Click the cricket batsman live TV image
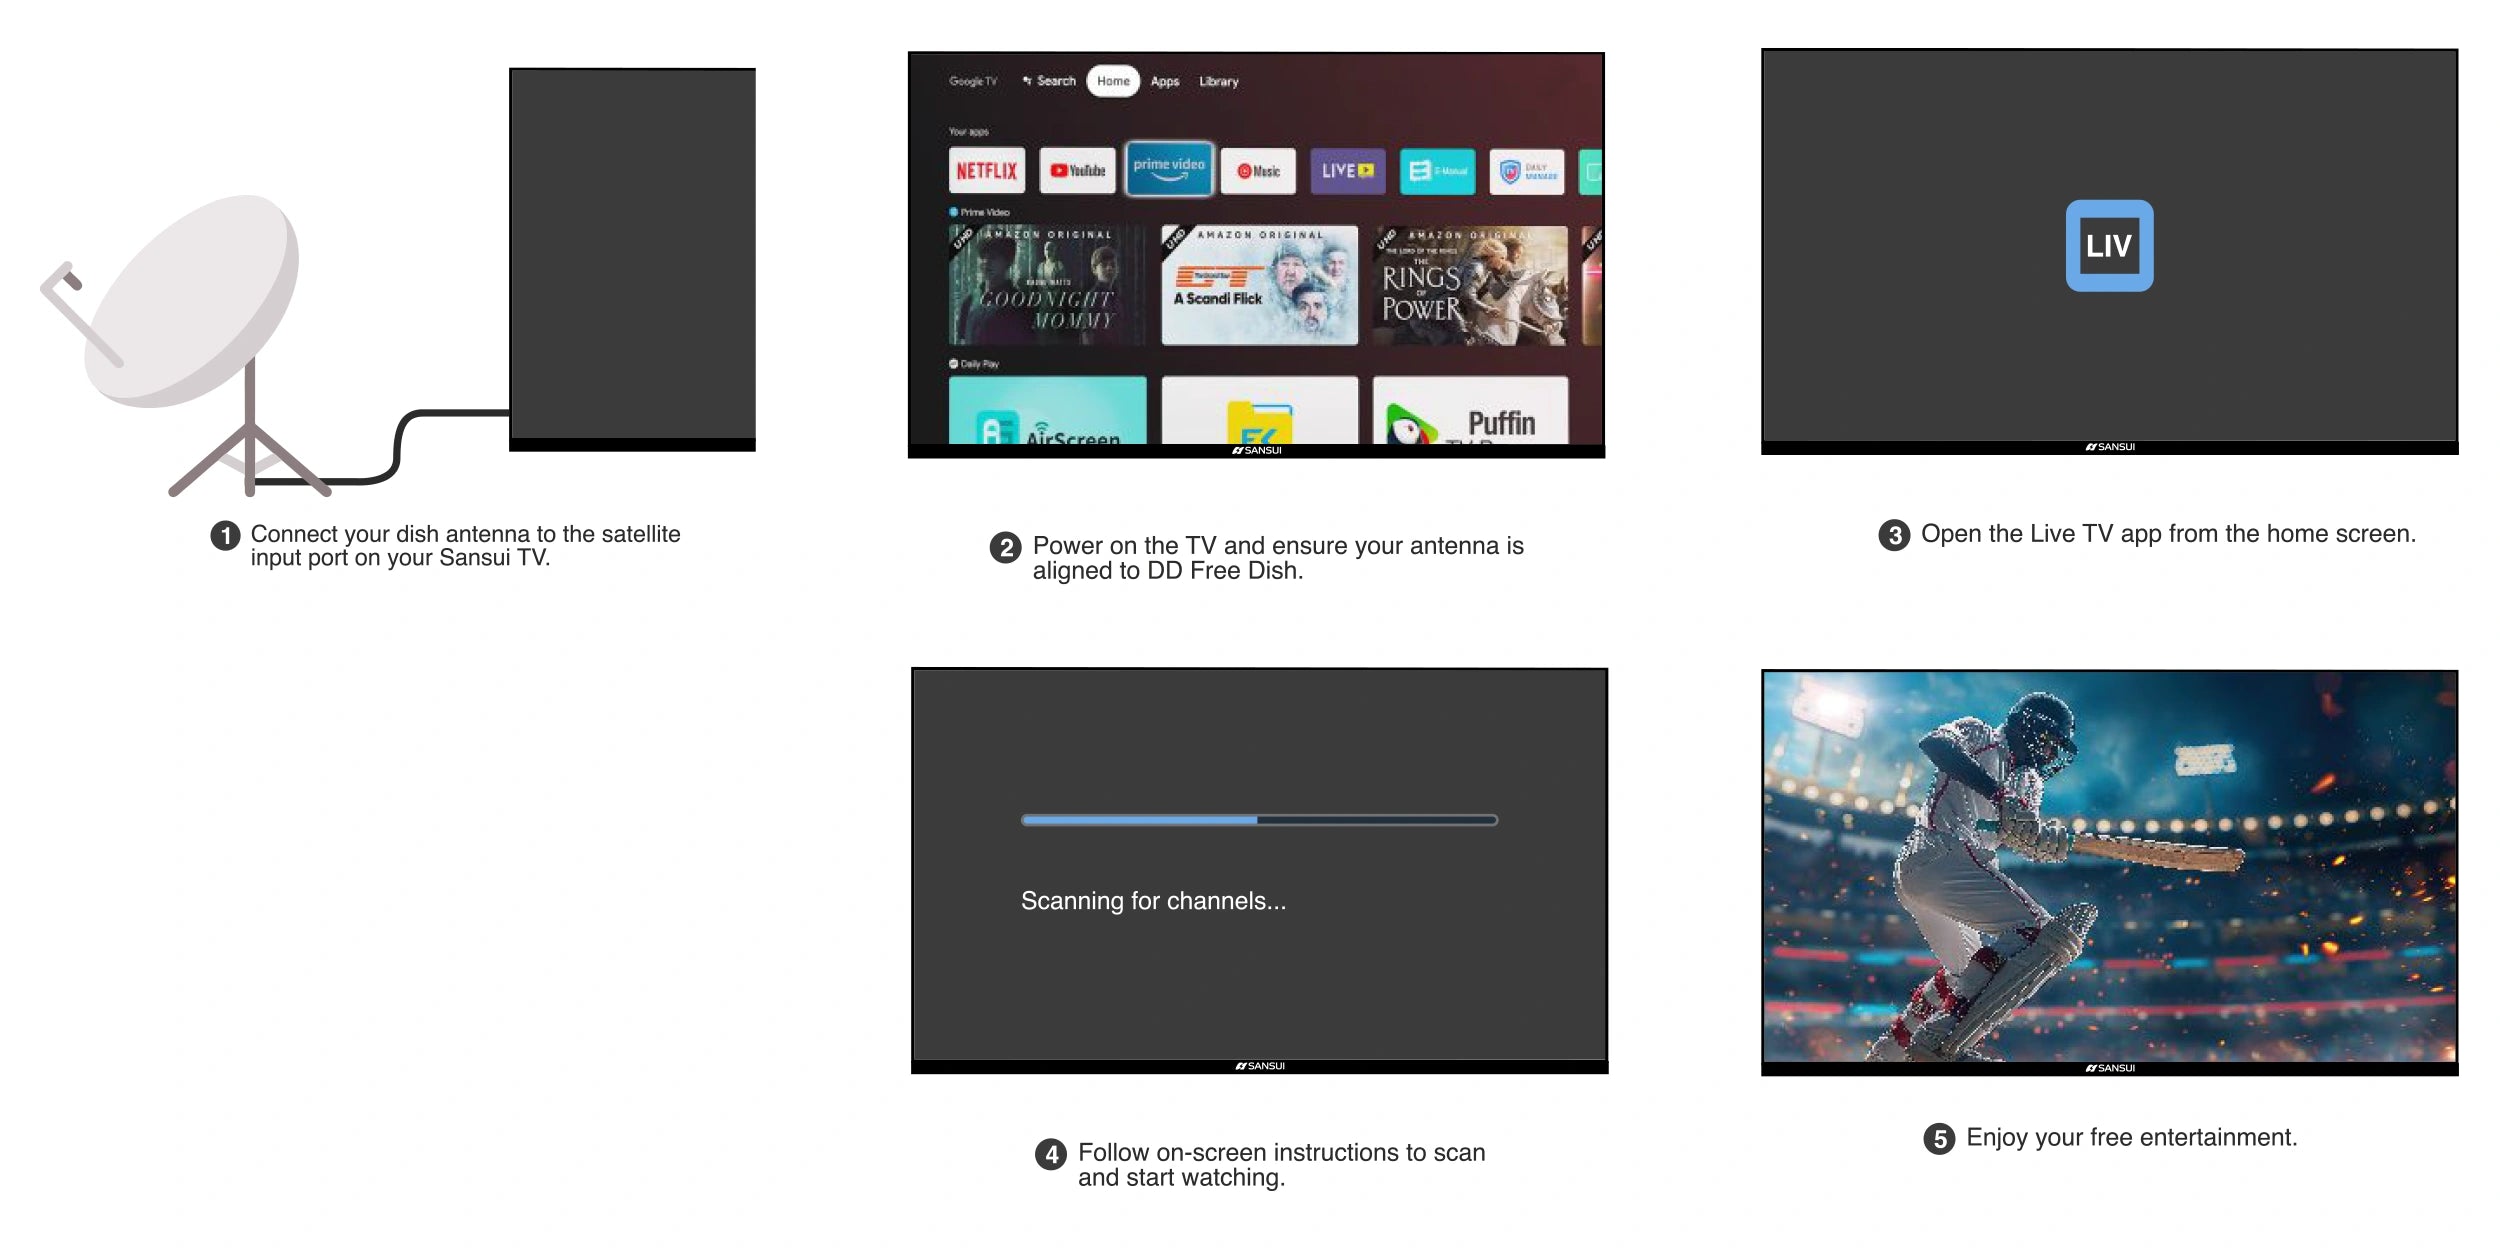 2109,866
